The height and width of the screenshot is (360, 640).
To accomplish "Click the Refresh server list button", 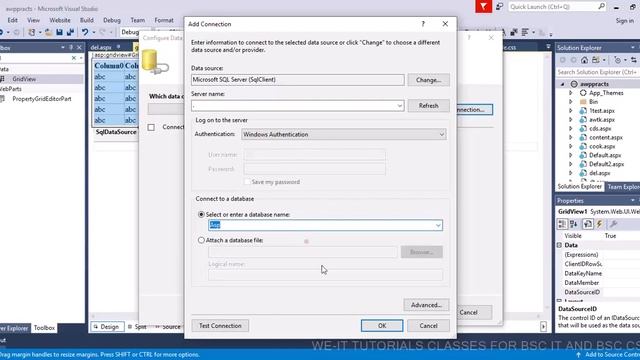I will point(429,106).
